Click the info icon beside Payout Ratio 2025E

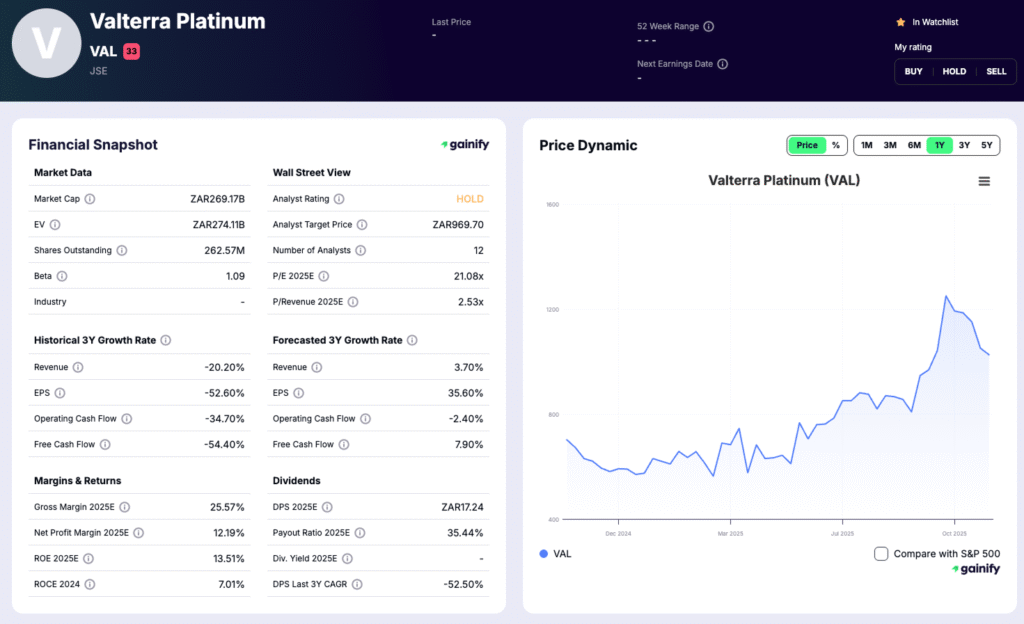pos(358,533)
